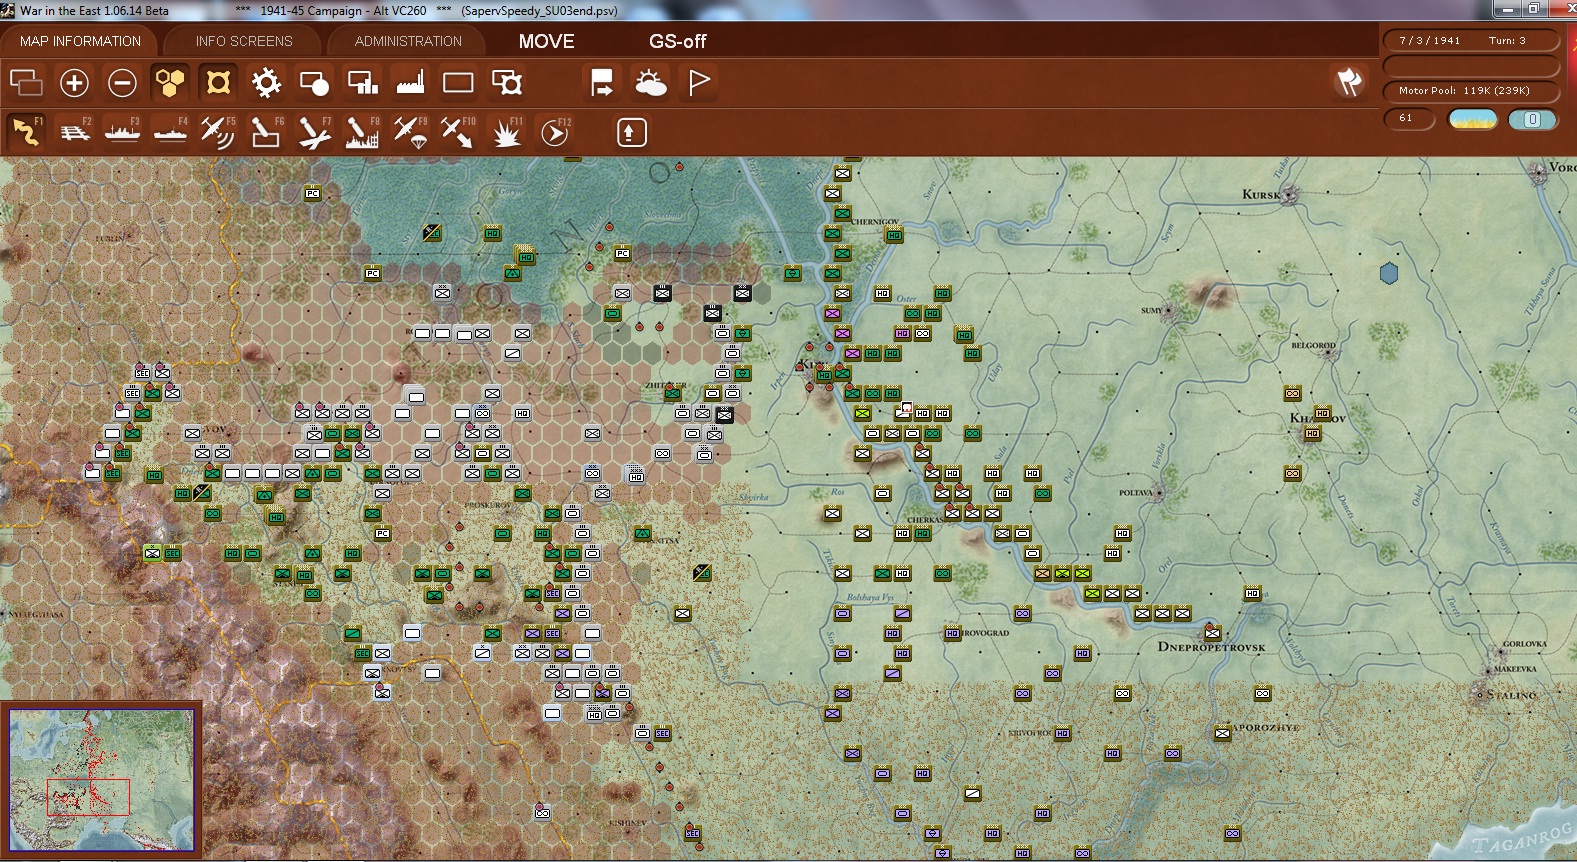The width and height of the screenshot is (1577, 862).
Task: Select F11 explosion mode icon
Action: click(507, 131)
